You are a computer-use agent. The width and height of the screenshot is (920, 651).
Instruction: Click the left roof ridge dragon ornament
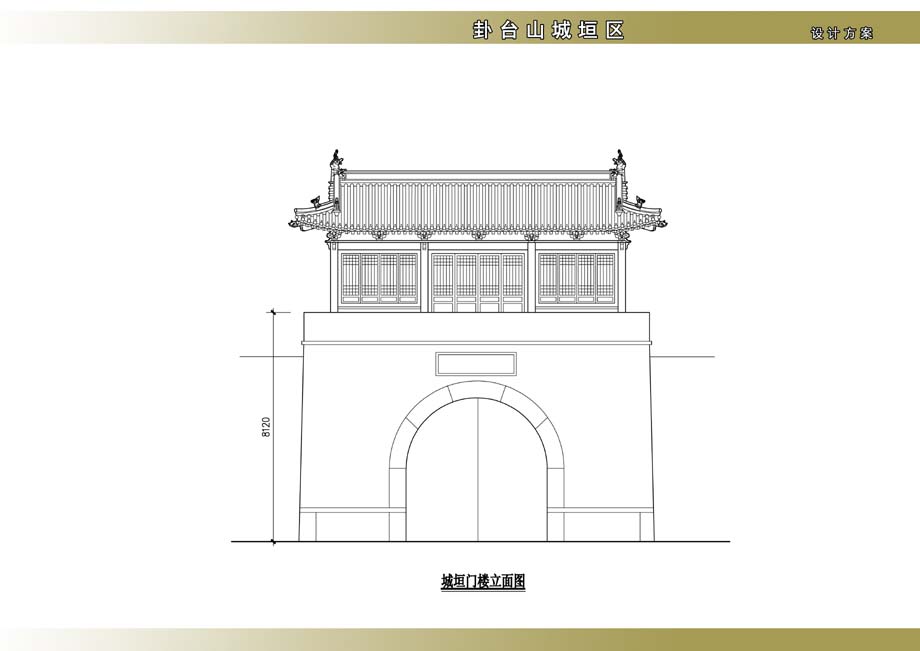(337, 160)
